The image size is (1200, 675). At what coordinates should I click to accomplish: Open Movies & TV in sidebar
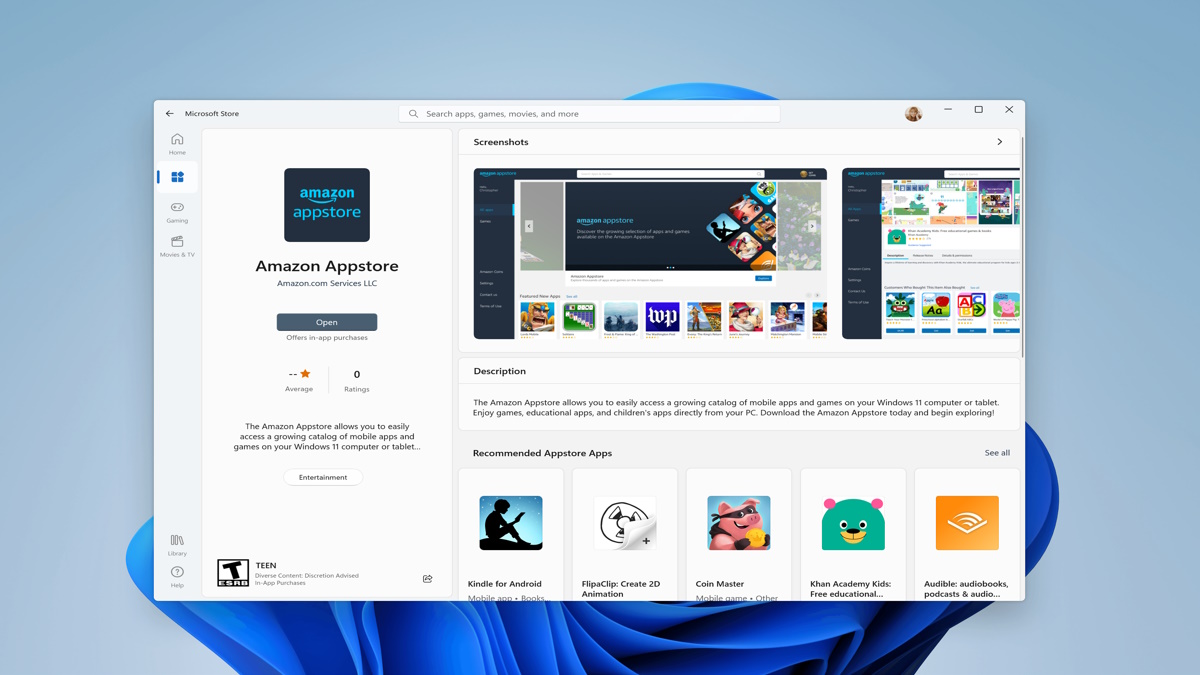pyautogui.click(x=177, y=246)
